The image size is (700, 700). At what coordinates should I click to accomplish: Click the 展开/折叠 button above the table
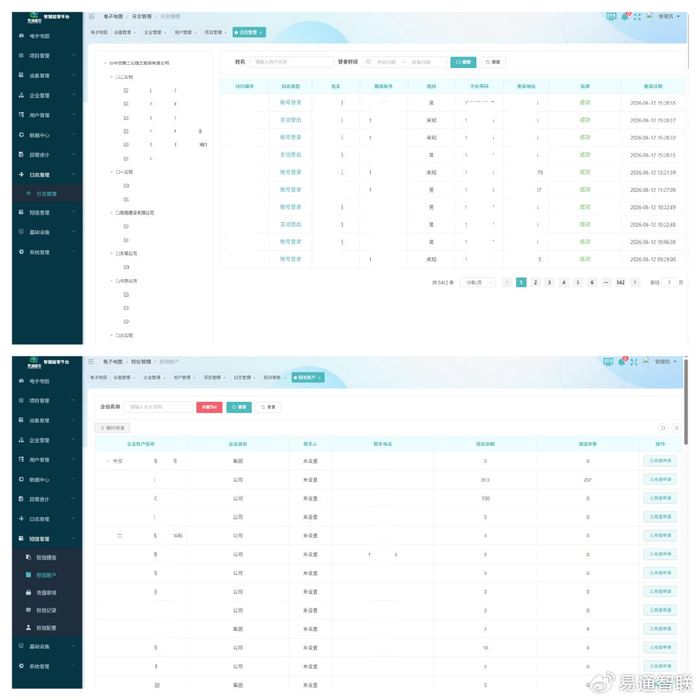point(112,428)
